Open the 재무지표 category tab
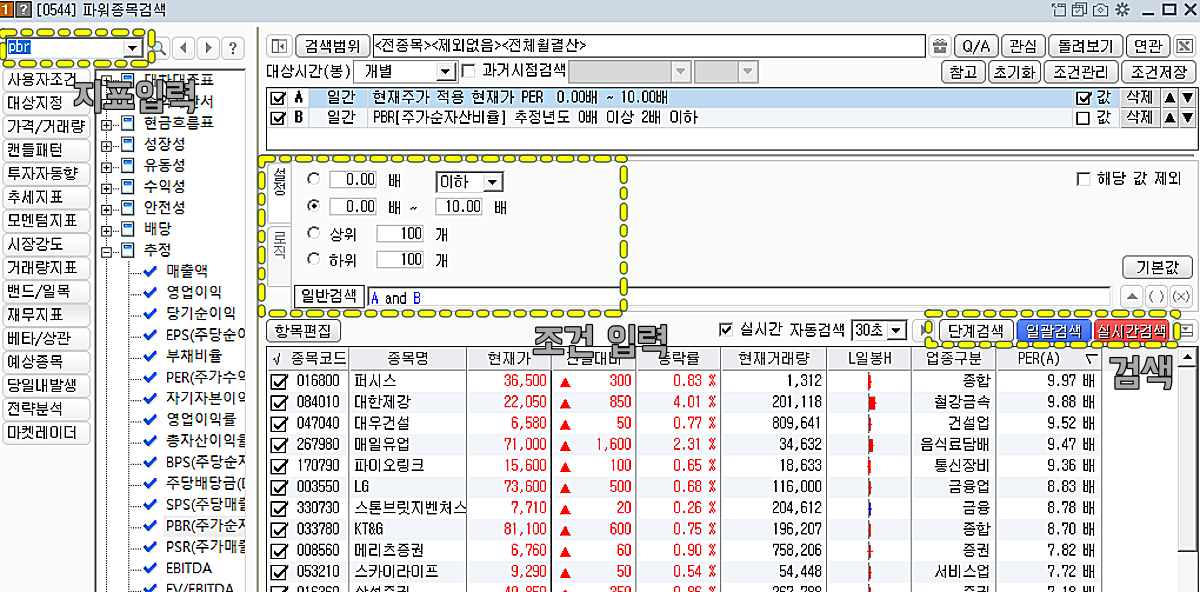The height and width of the screenshot is (592, 1200). [x=46, y=315]
